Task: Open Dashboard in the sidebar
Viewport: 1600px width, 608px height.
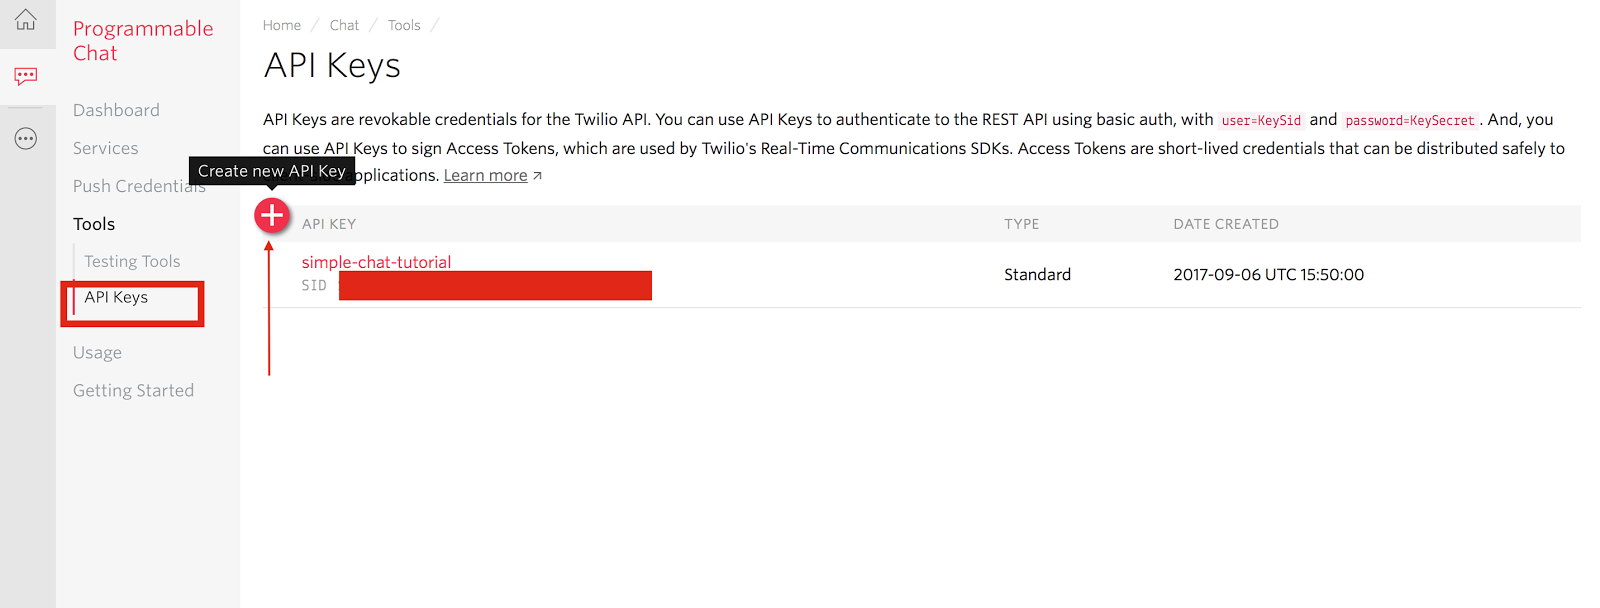Action: (x=116, y=110)
